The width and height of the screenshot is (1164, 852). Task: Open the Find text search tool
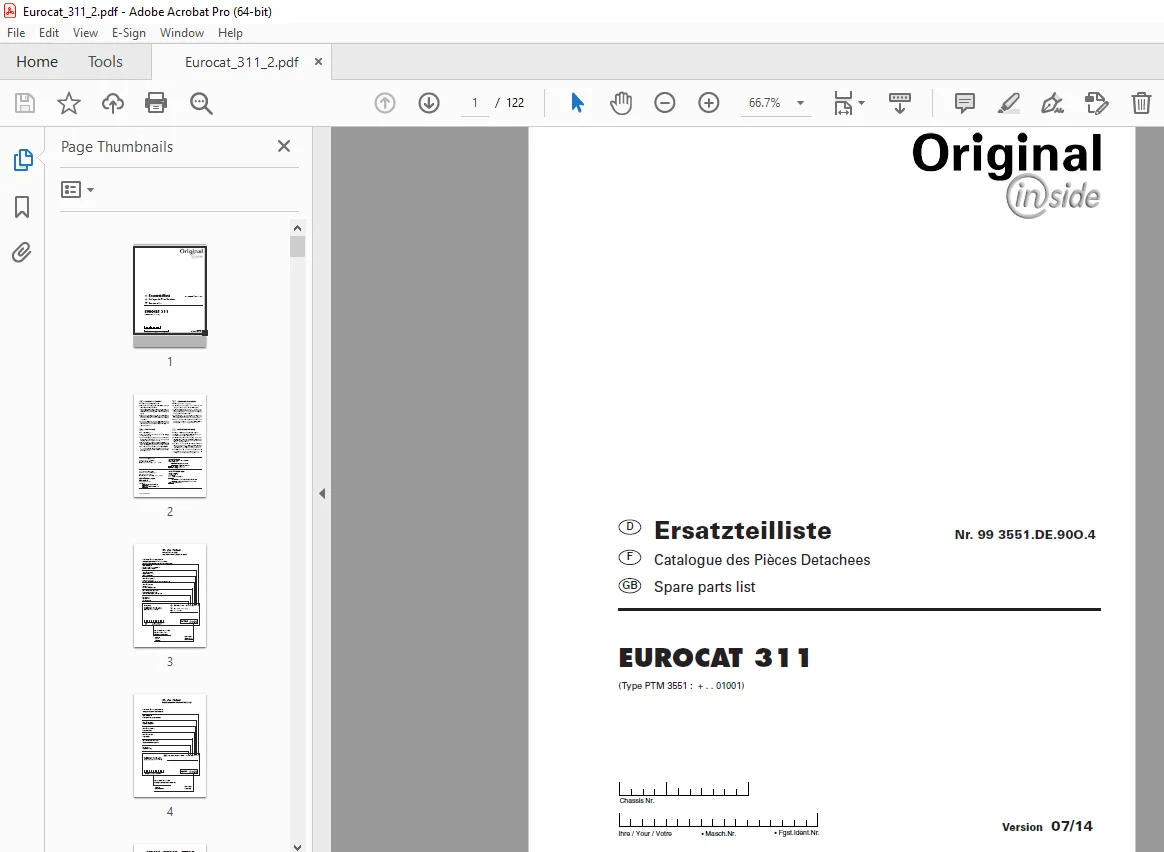(x=201, y=103)
